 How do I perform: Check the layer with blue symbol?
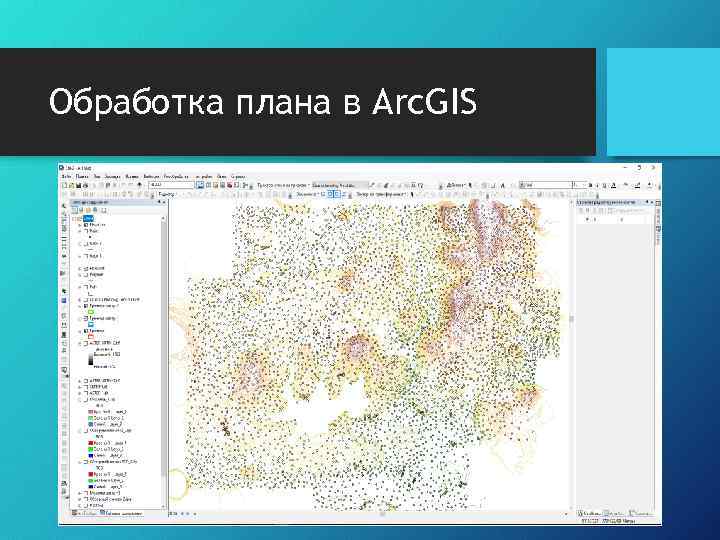[x=85, y=318]
